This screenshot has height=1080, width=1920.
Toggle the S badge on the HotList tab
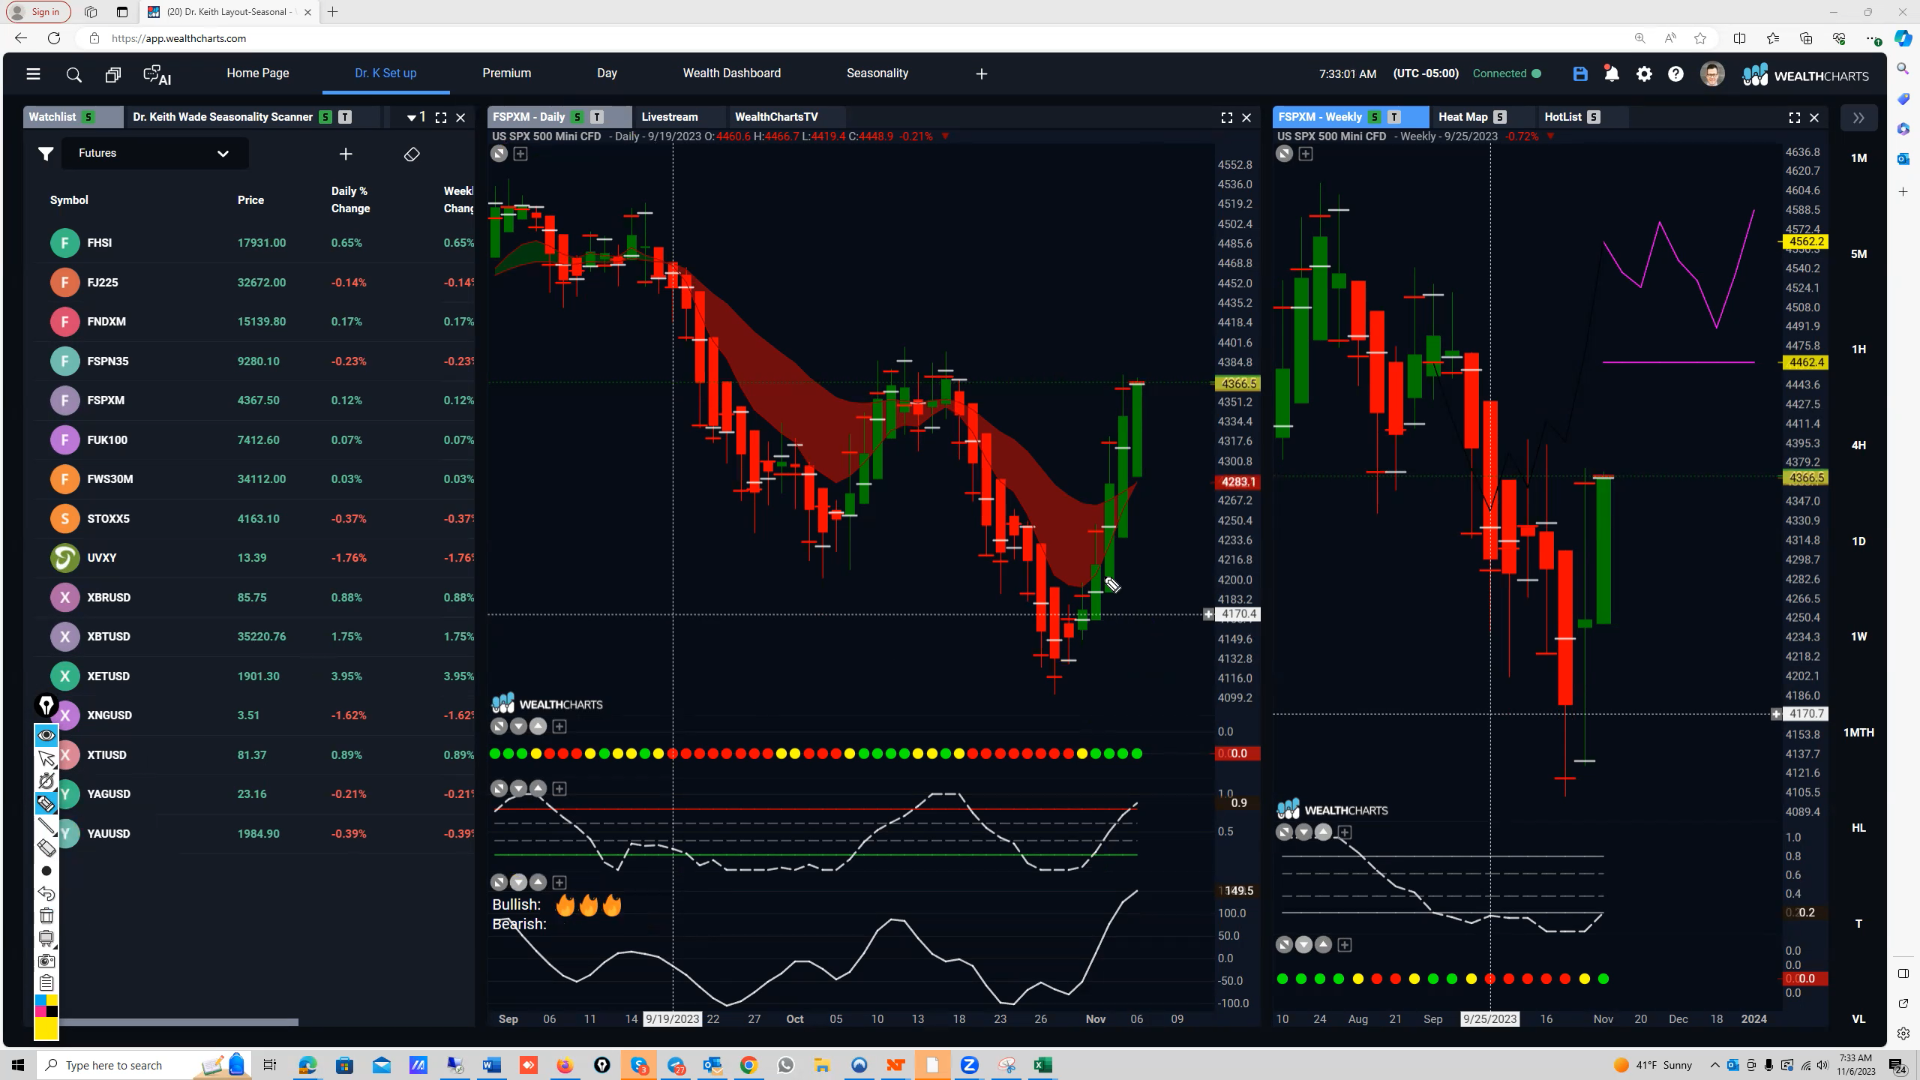tap(1594, 117)
